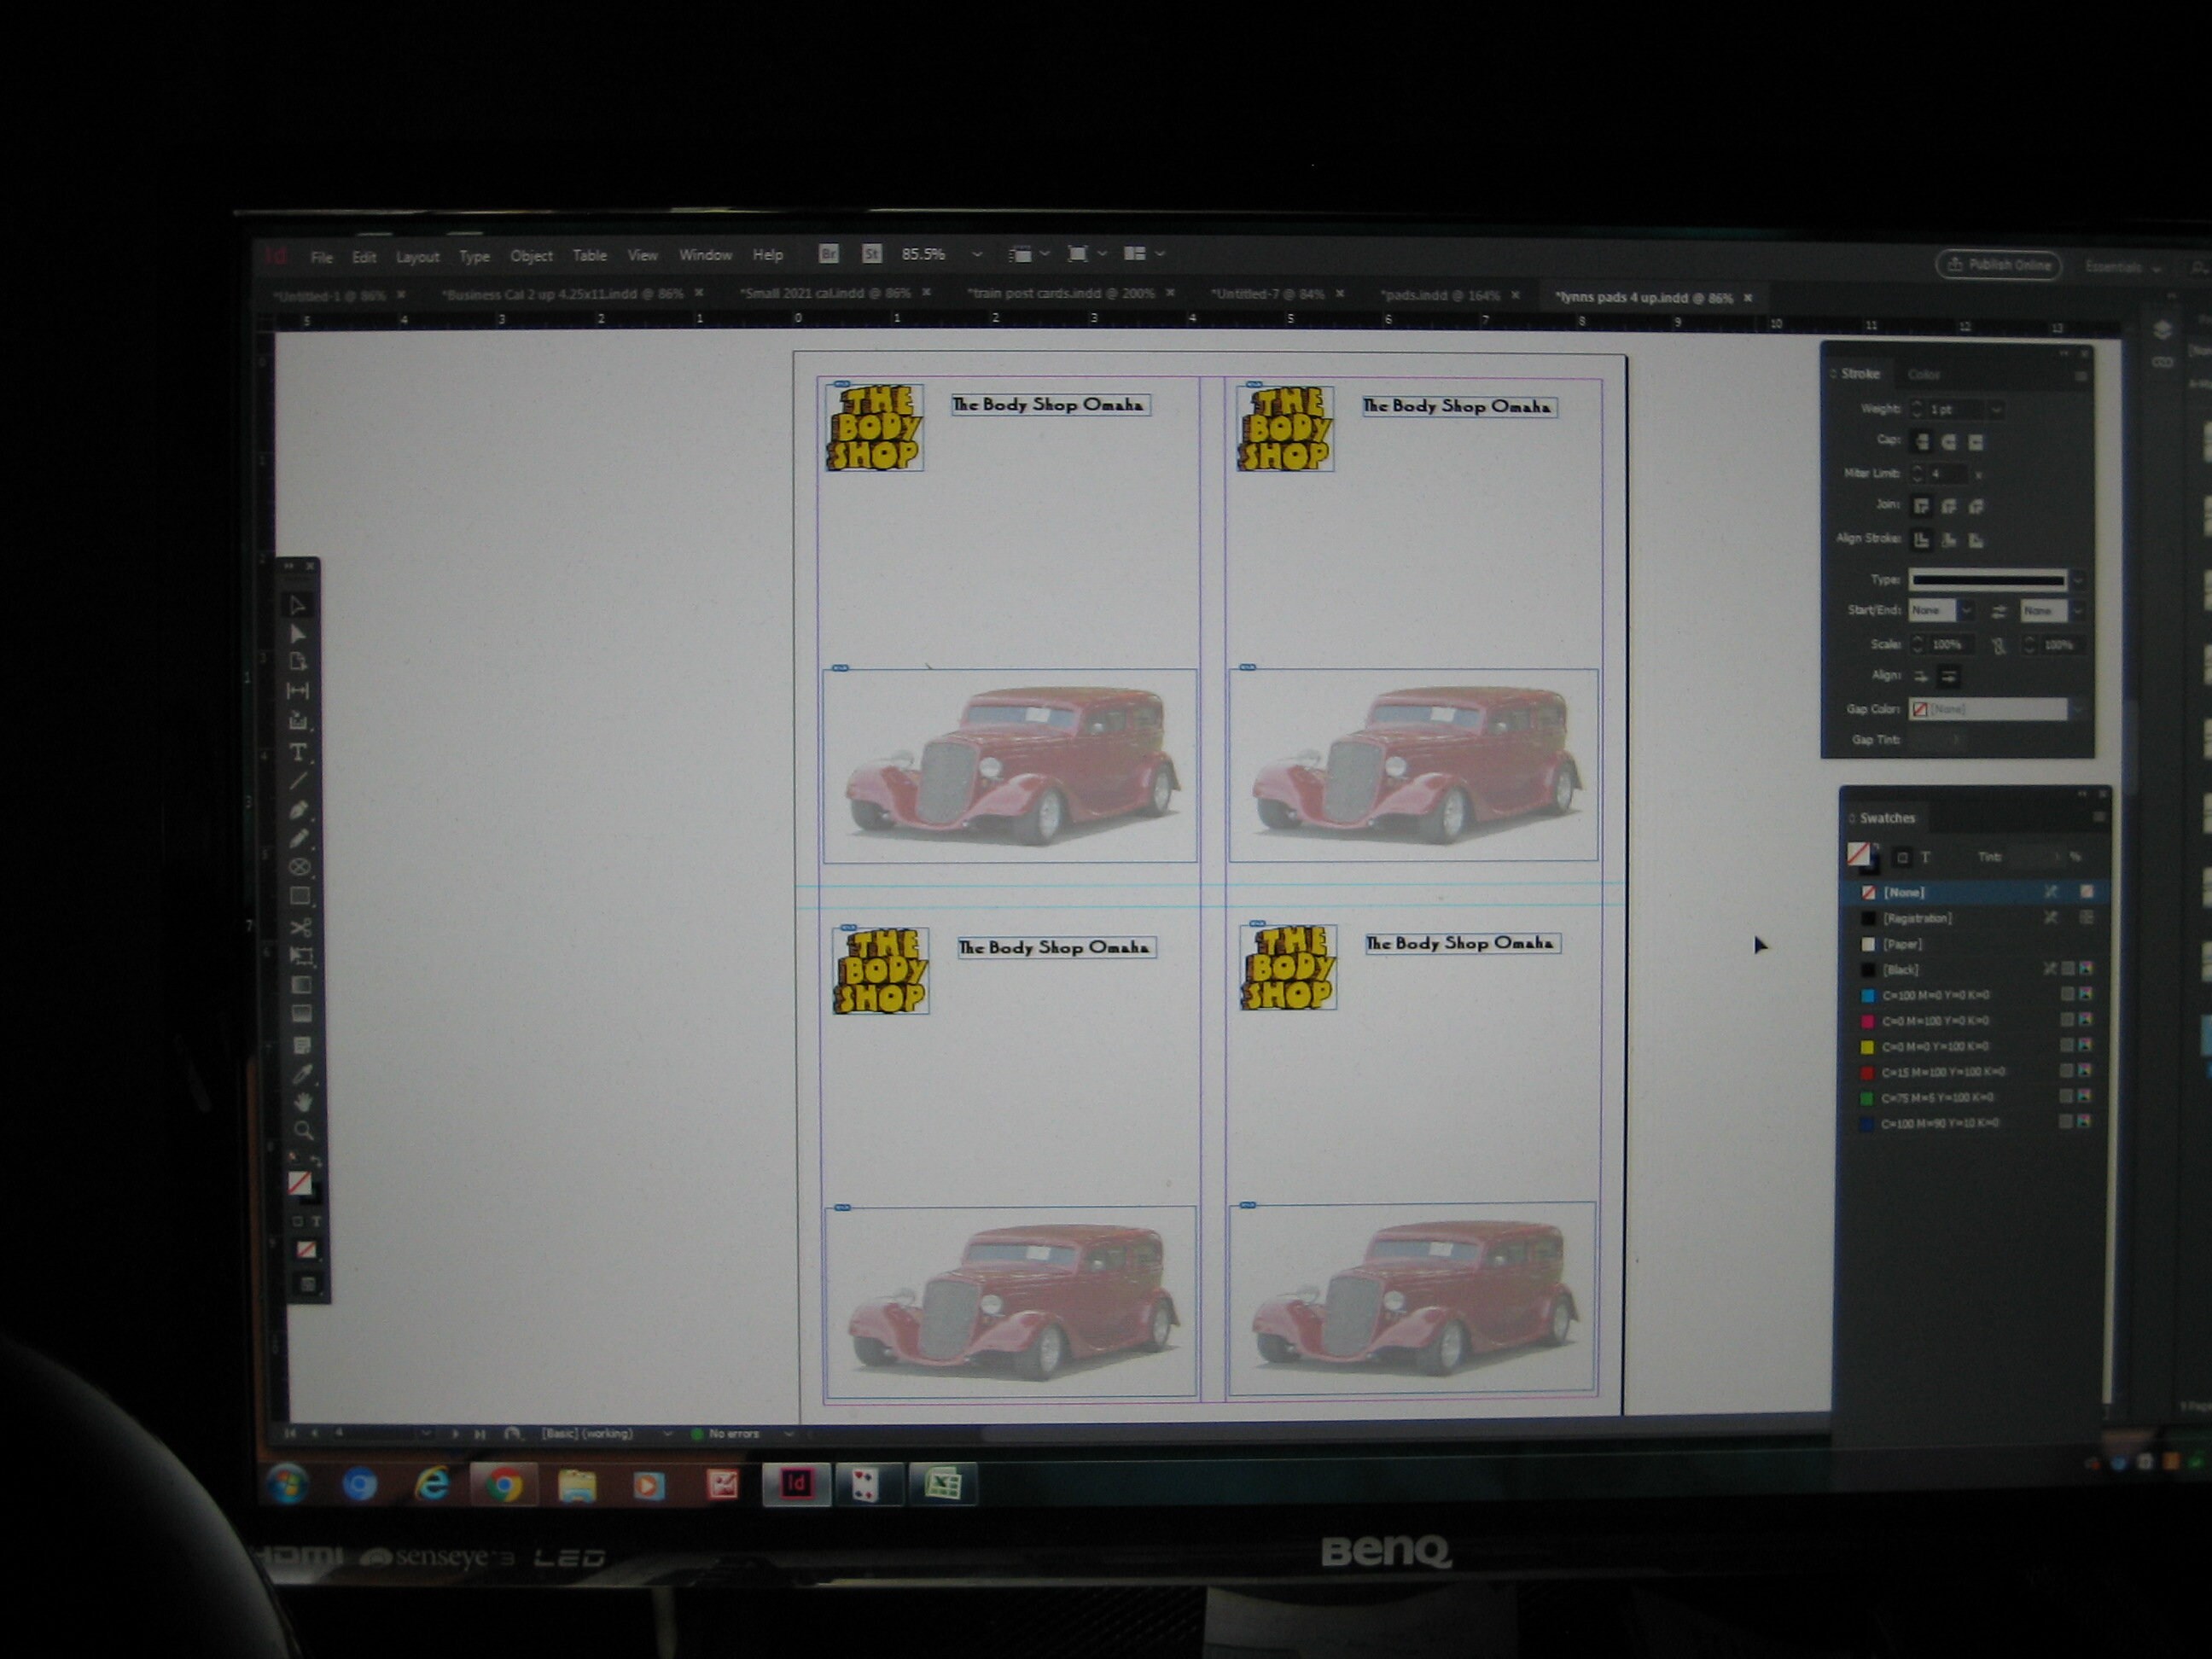Select the Scissors tool

coord(300,927)
